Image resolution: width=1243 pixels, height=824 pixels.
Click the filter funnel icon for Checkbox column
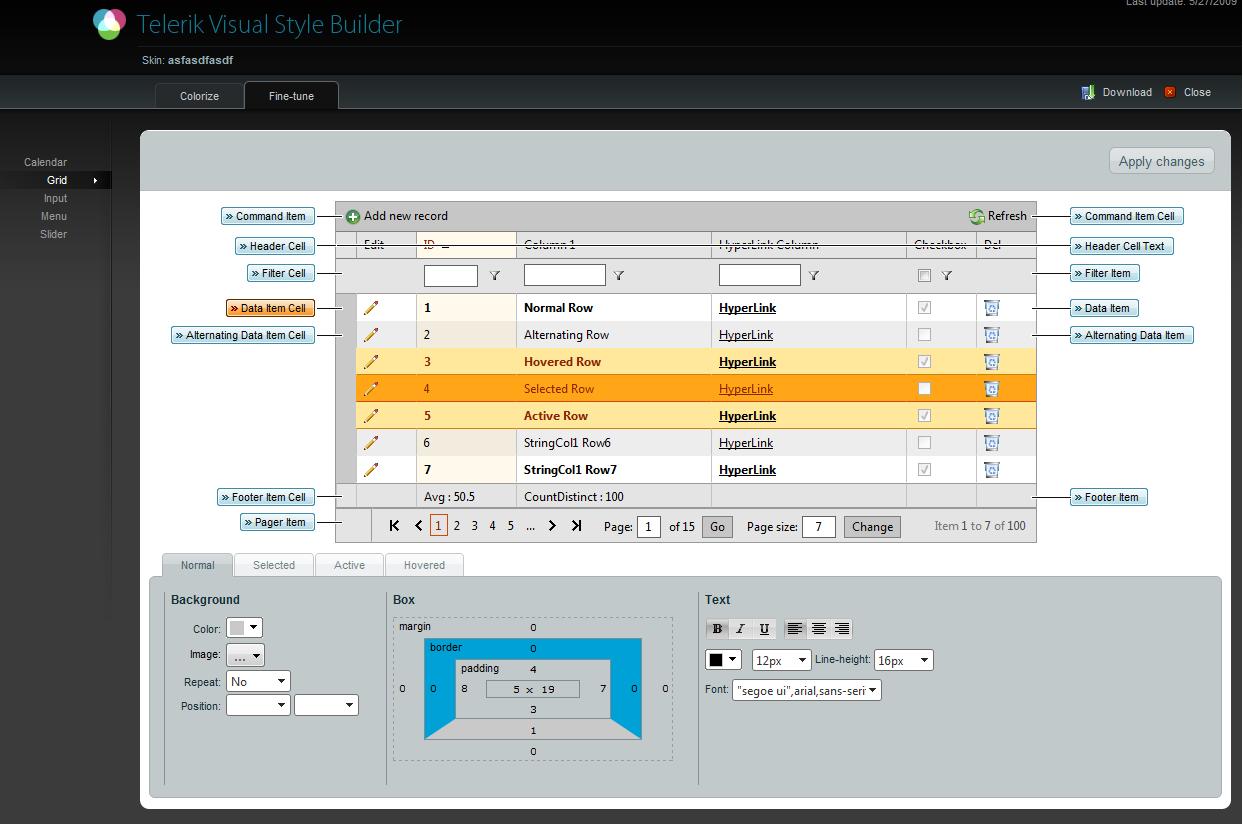[947, 276]
